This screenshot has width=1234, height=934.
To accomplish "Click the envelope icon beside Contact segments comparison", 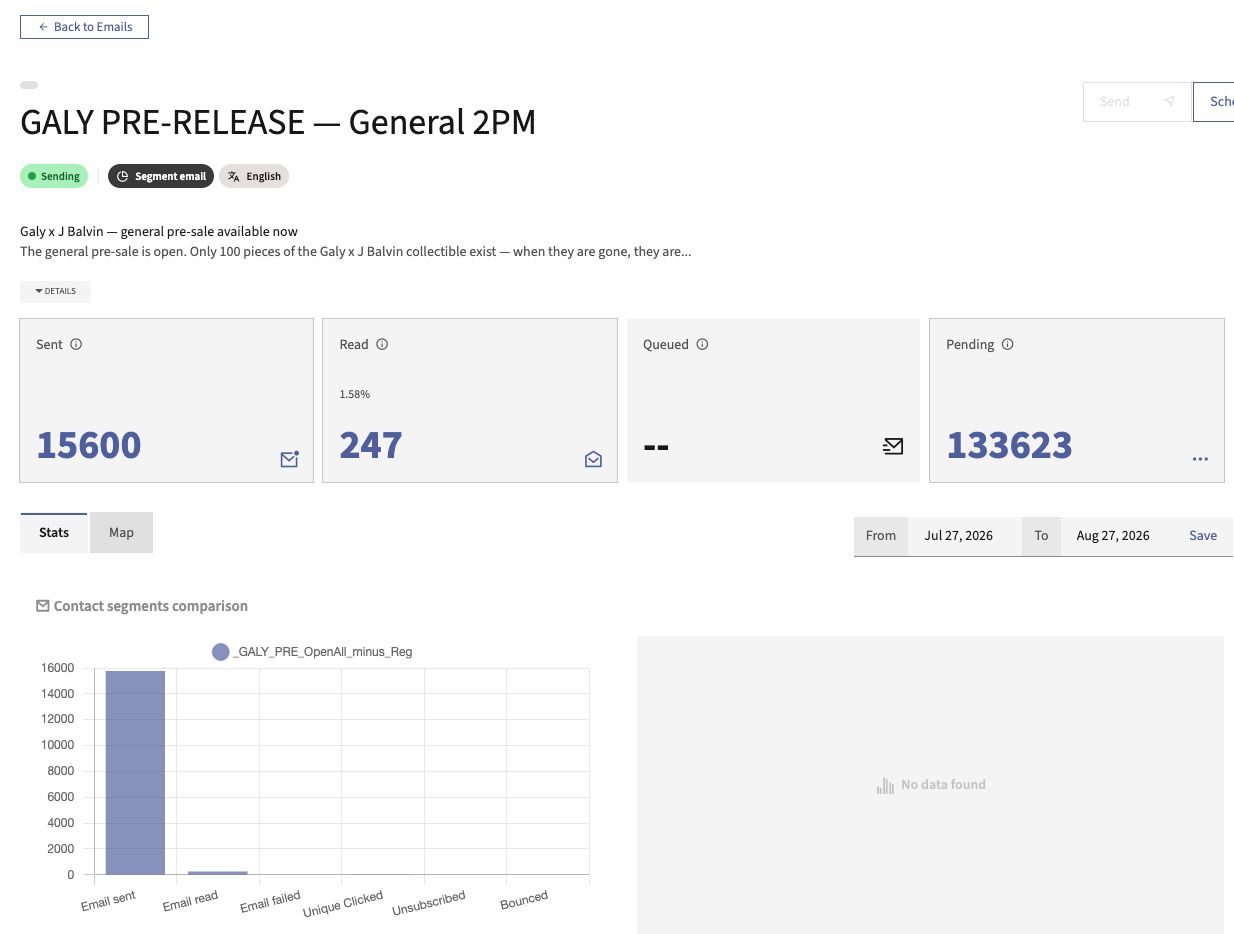I will 42,606.
